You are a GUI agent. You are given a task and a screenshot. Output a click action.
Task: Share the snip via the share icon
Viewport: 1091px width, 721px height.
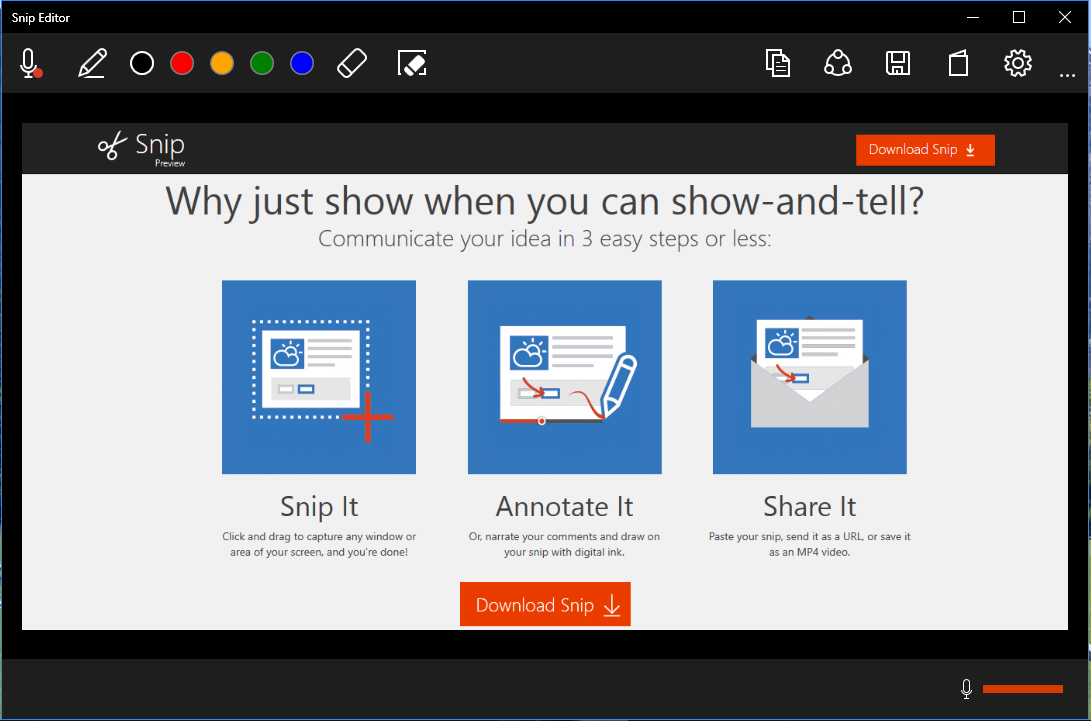838,62
